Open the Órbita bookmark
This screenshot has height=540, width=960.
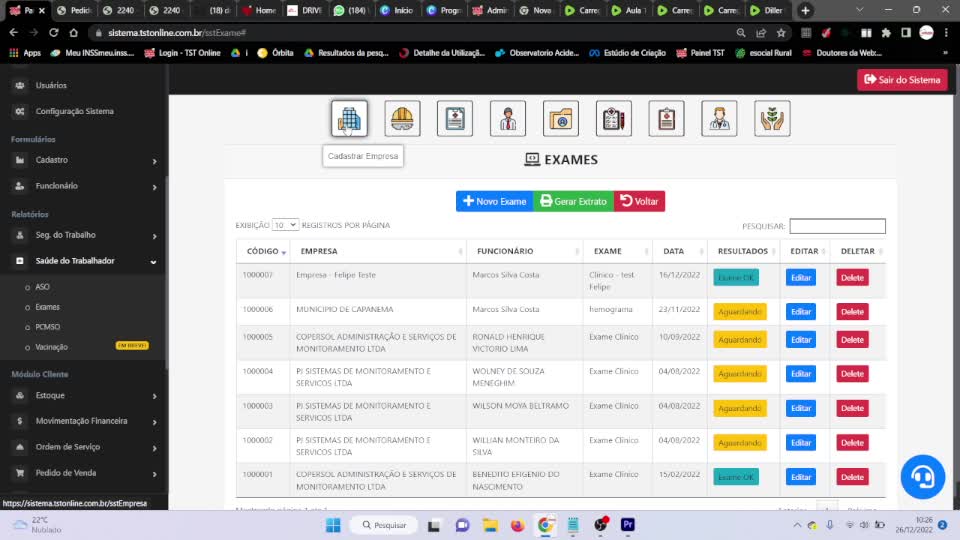(275, 53)
